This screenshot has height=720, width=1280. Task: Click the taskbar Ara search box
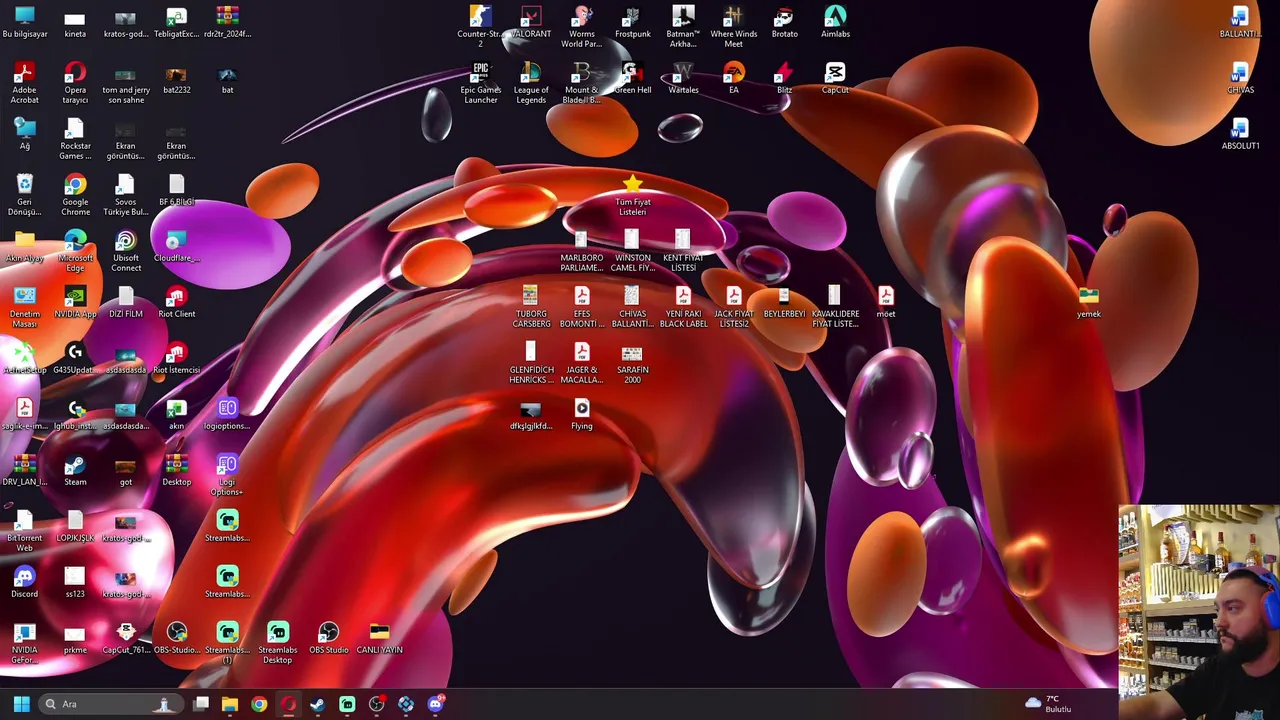pyautogui.click(x=109, y=704)
